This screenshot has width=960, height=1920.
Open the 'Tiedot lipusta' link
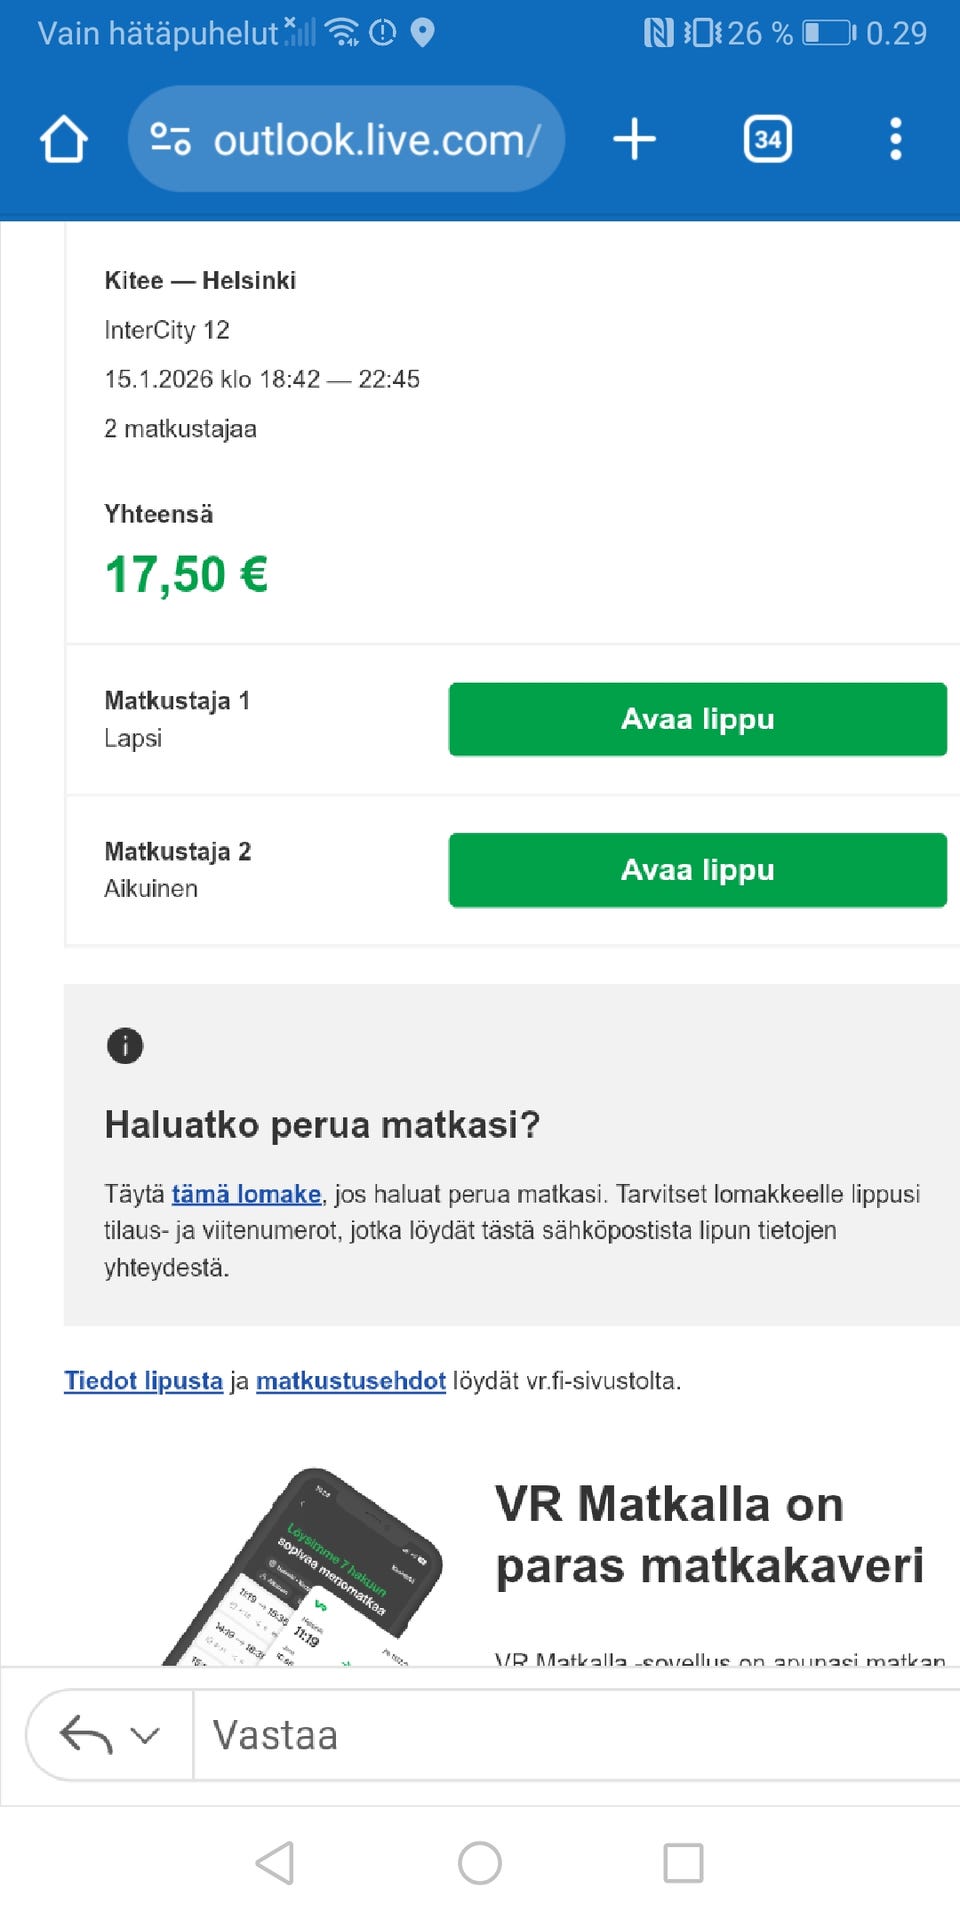point(143,1381)
